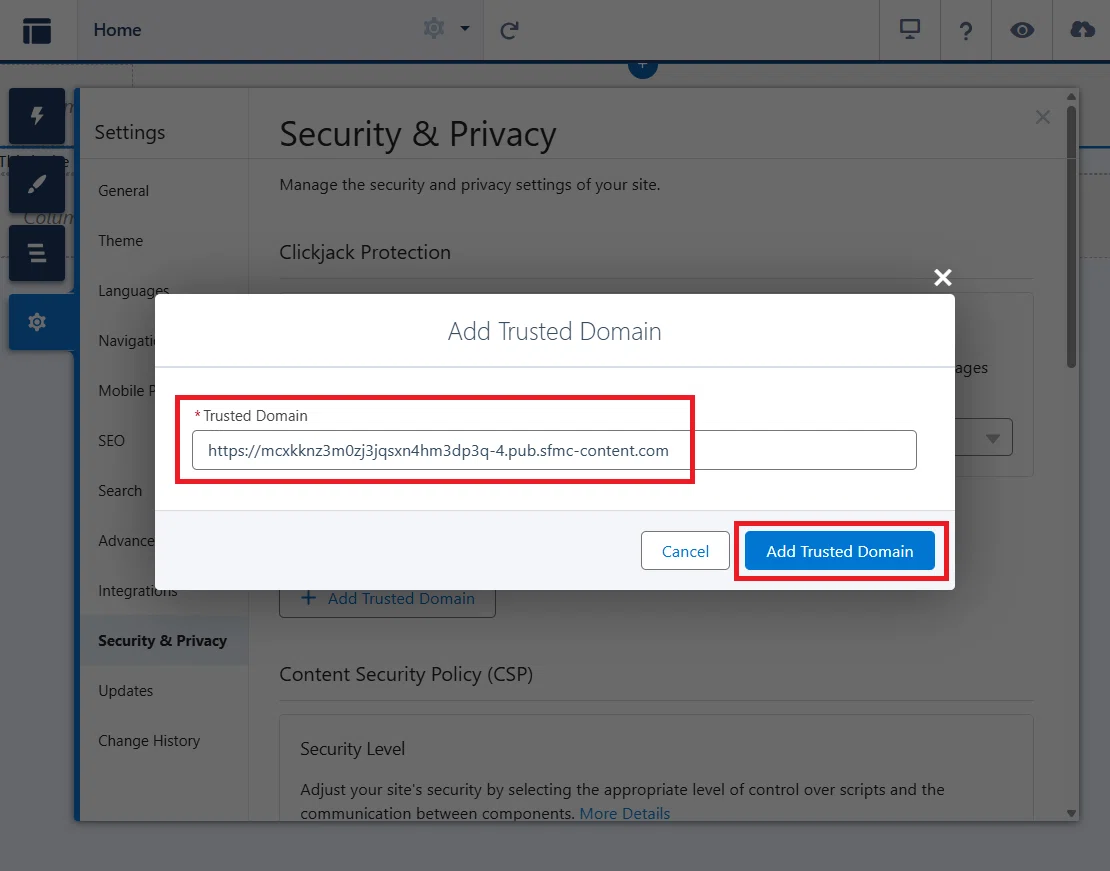
Task: Expand the clickjack protection level dropdown
Action: [992, 438]
